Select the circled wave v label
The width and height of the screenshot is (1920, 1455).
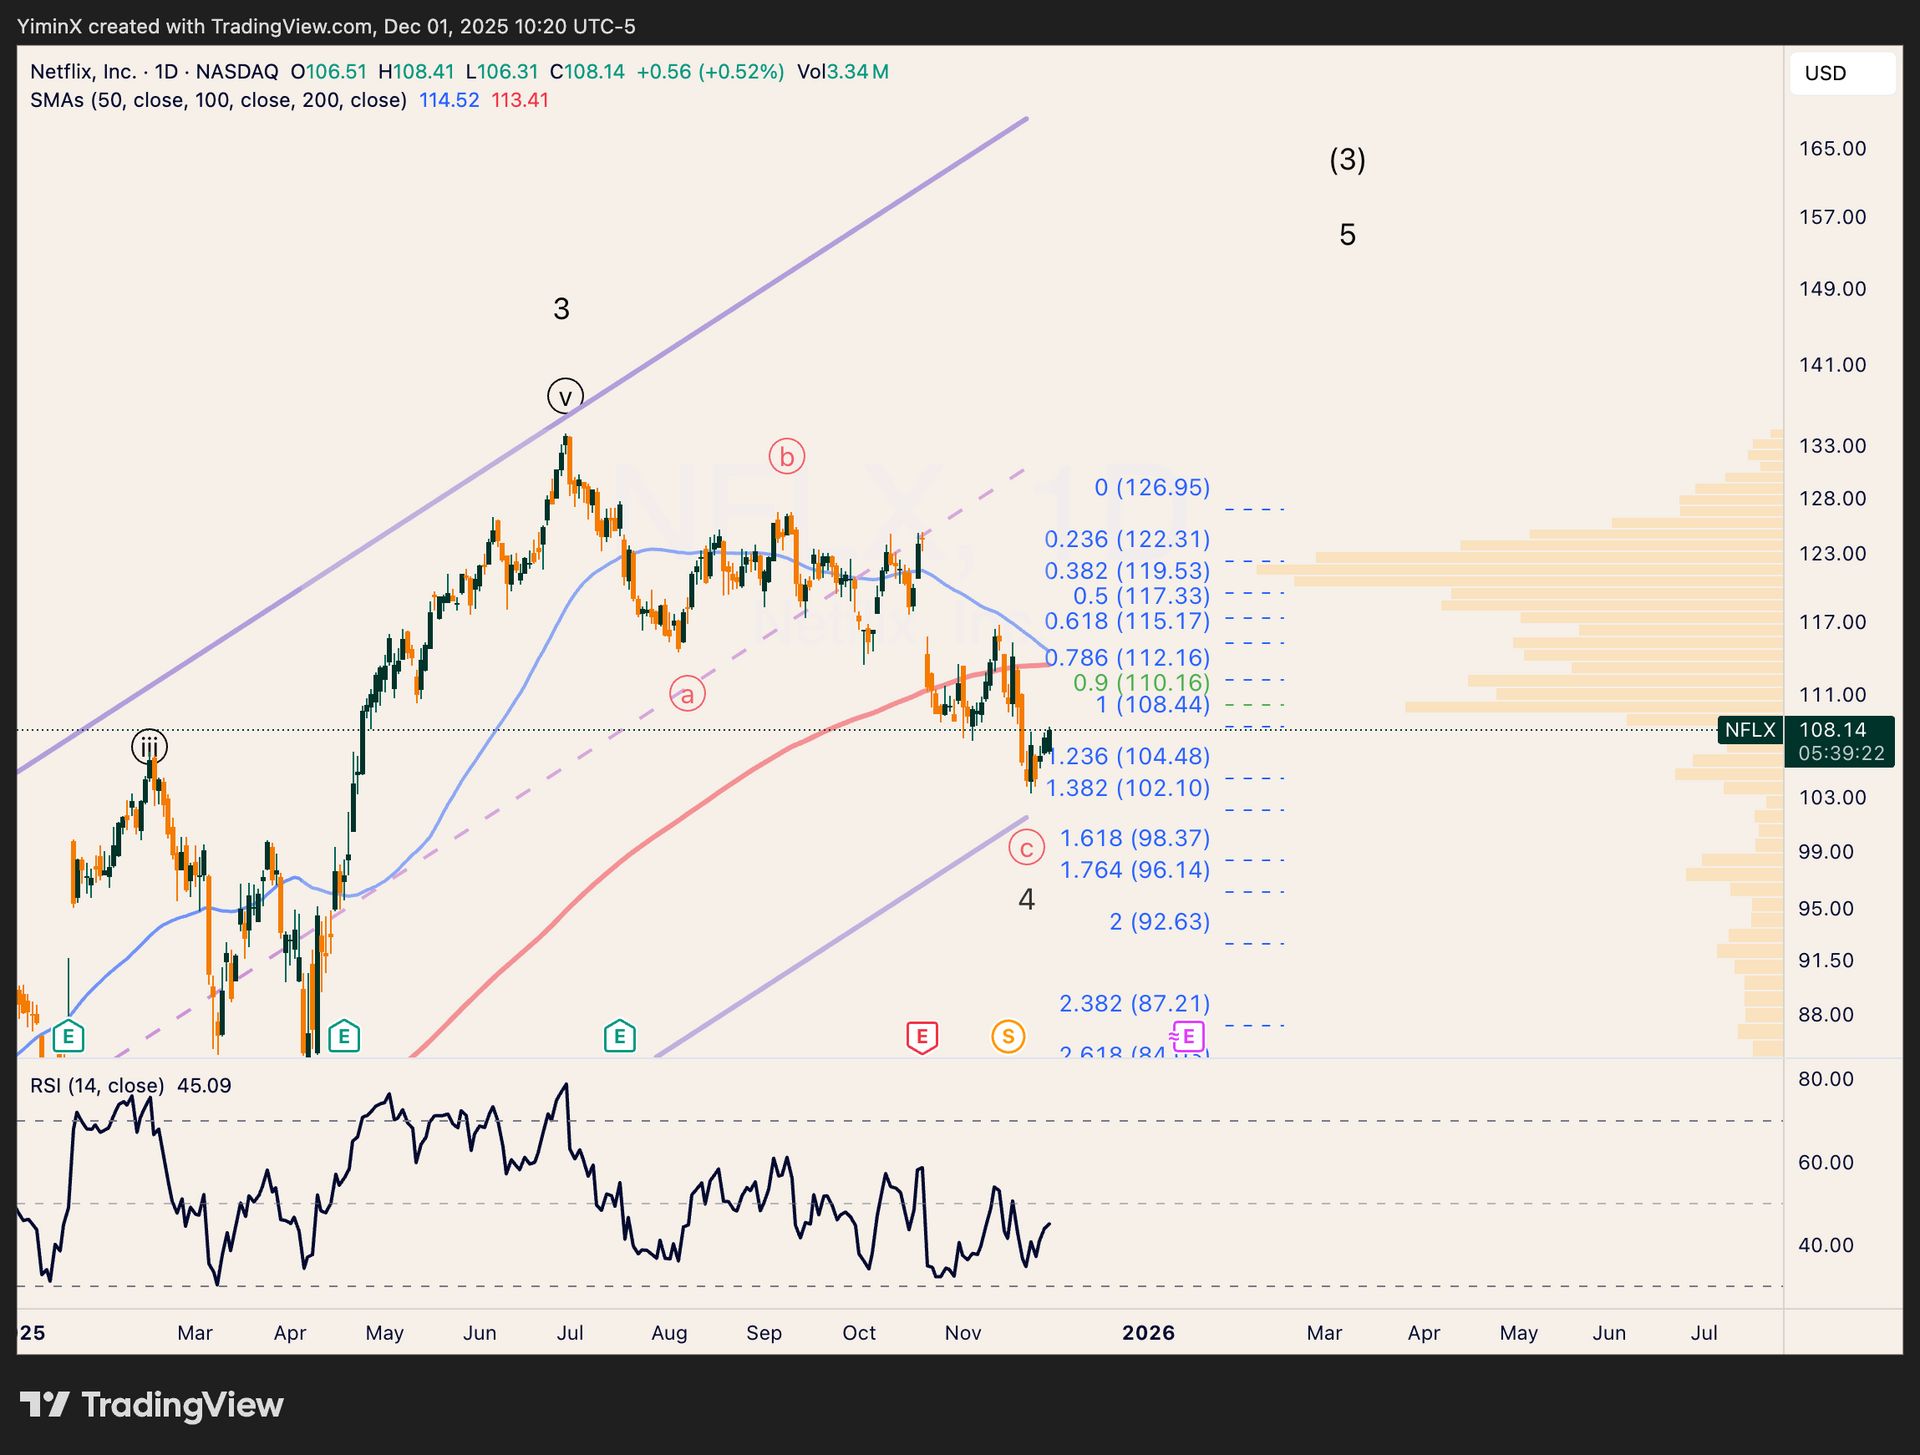(565, 397)
